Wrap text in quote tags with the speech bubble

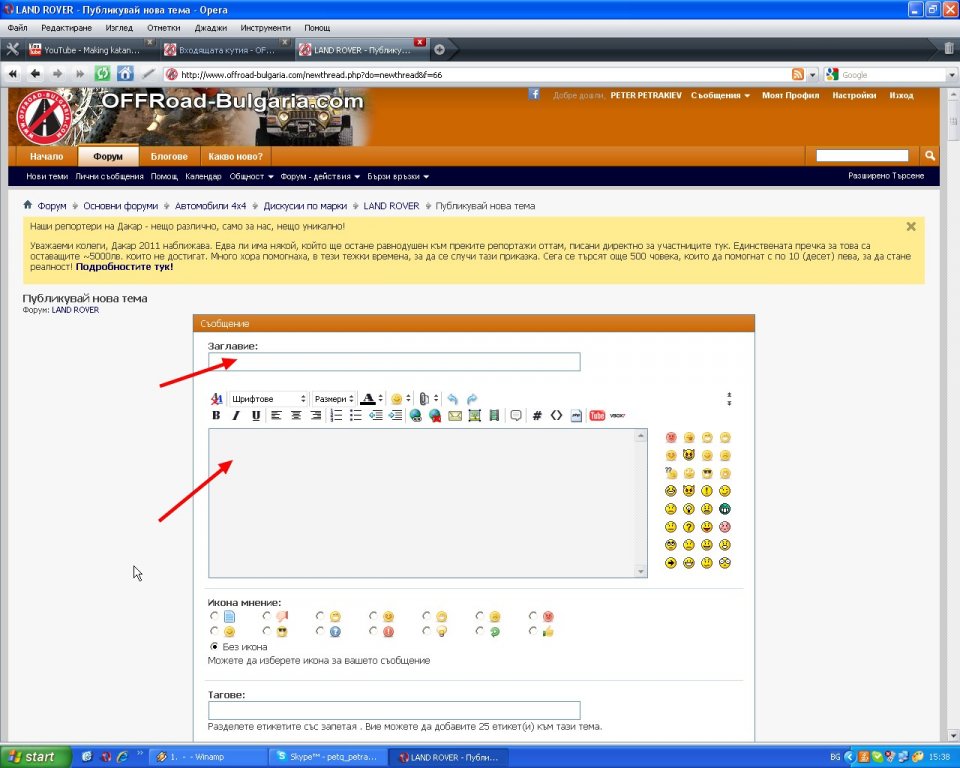pos(516,416)
